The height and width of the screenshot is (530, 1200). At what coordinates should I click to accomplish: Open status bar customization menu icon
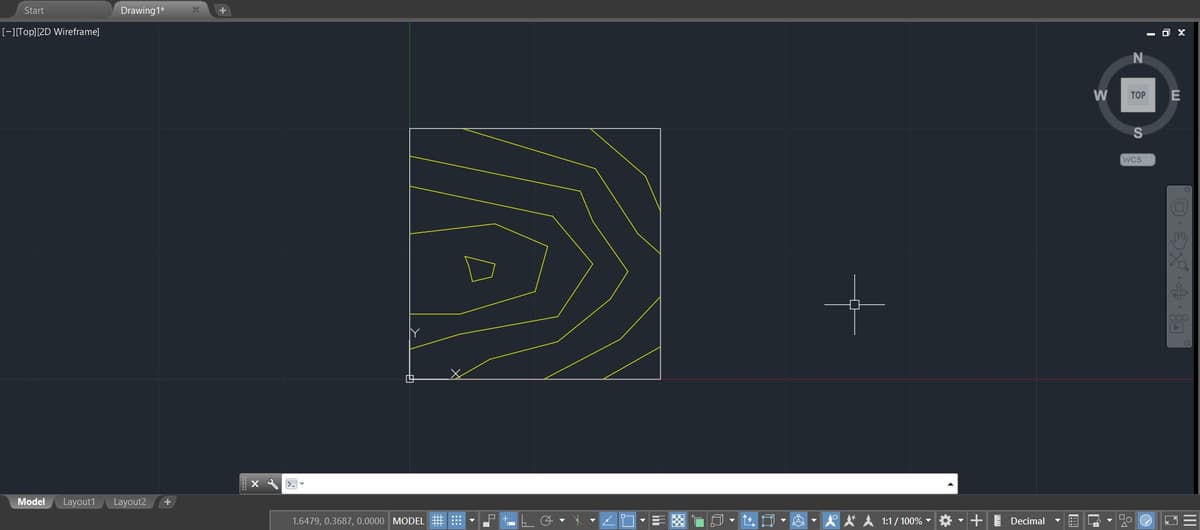1189,521
